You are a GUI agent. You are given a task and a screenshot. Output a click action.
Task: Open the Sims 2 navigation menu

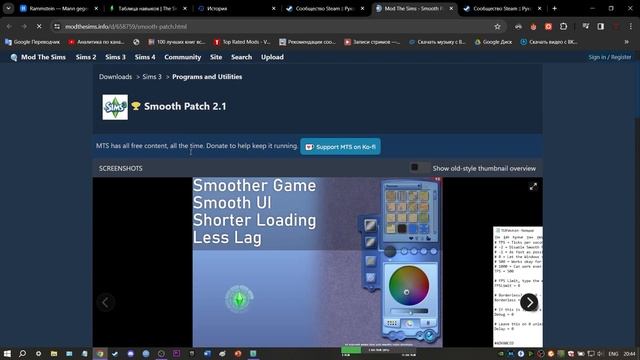(x=86, y=57)
